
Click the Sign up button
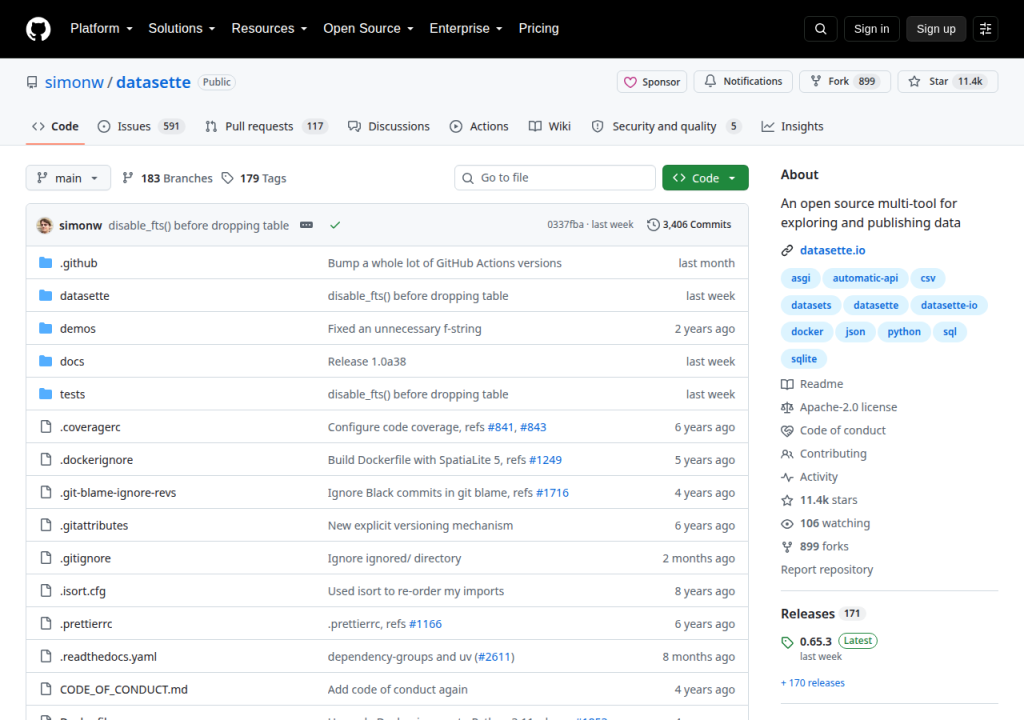[x=935, y=29]
